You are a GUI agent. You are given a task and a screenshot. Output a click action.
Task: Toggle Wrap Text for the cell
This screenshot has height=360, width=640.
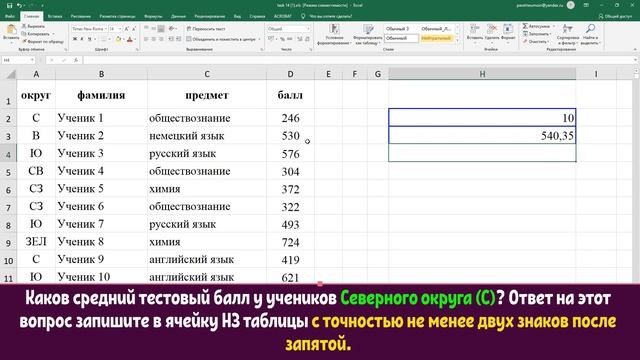206,29
